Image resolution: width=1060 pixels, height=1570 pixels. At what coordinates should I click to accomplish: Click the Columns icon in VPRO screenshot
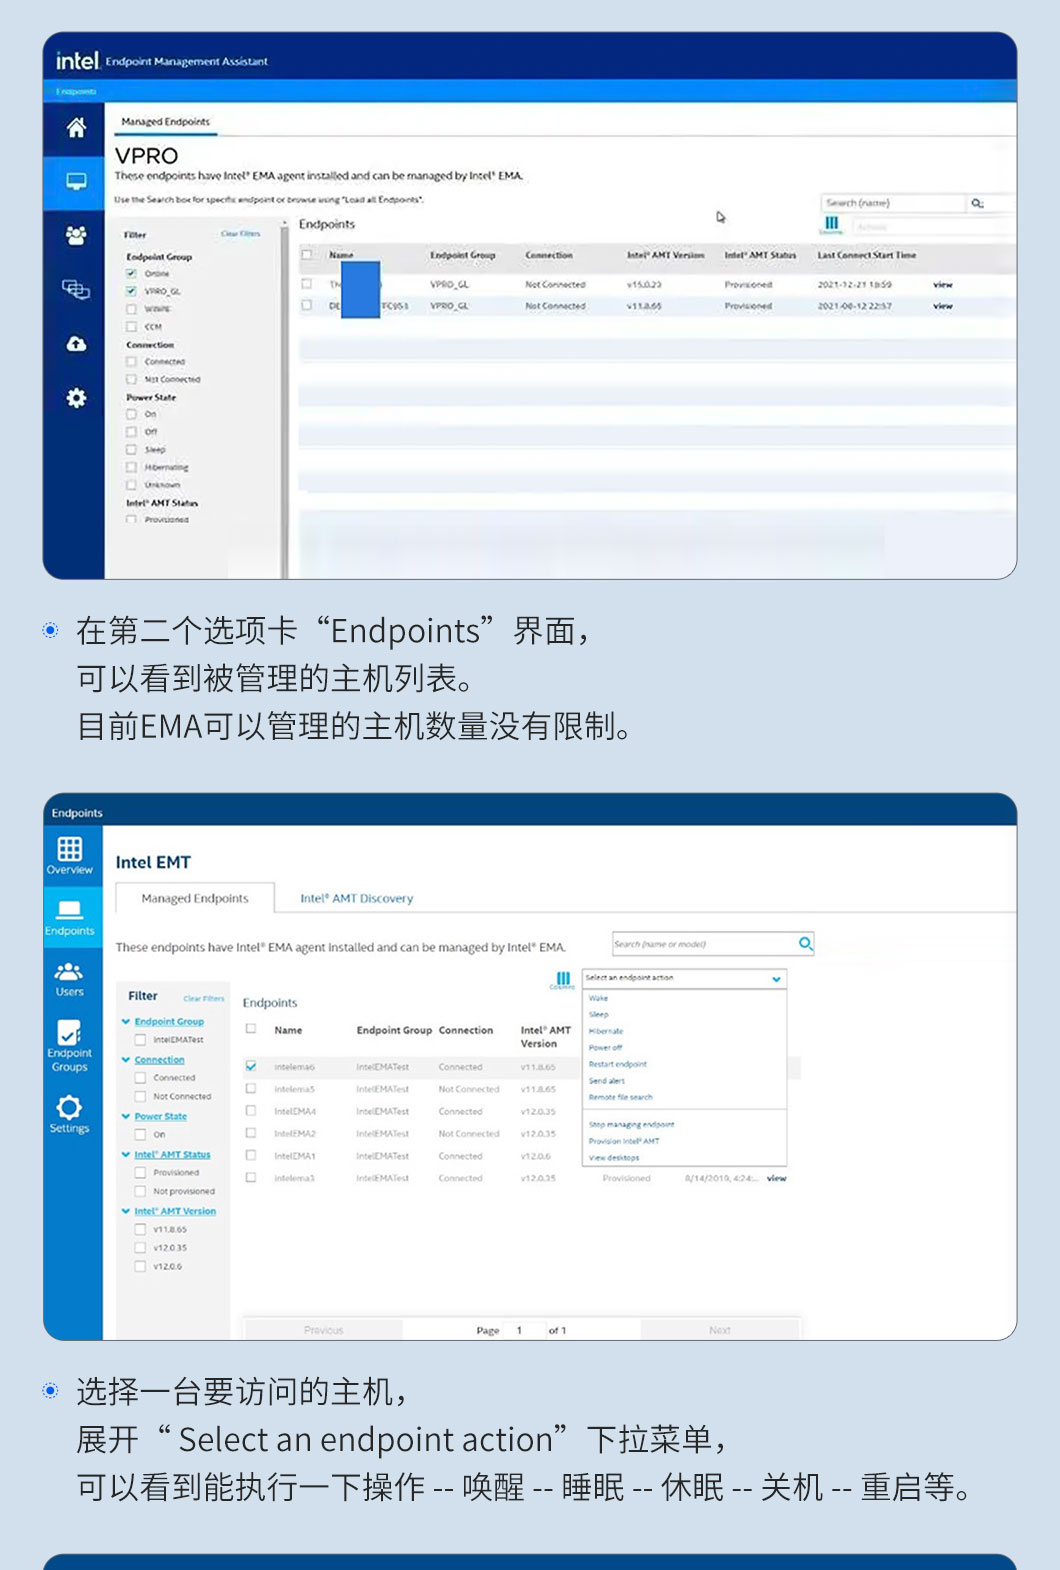pyautogui.click(x=831, y=225)
